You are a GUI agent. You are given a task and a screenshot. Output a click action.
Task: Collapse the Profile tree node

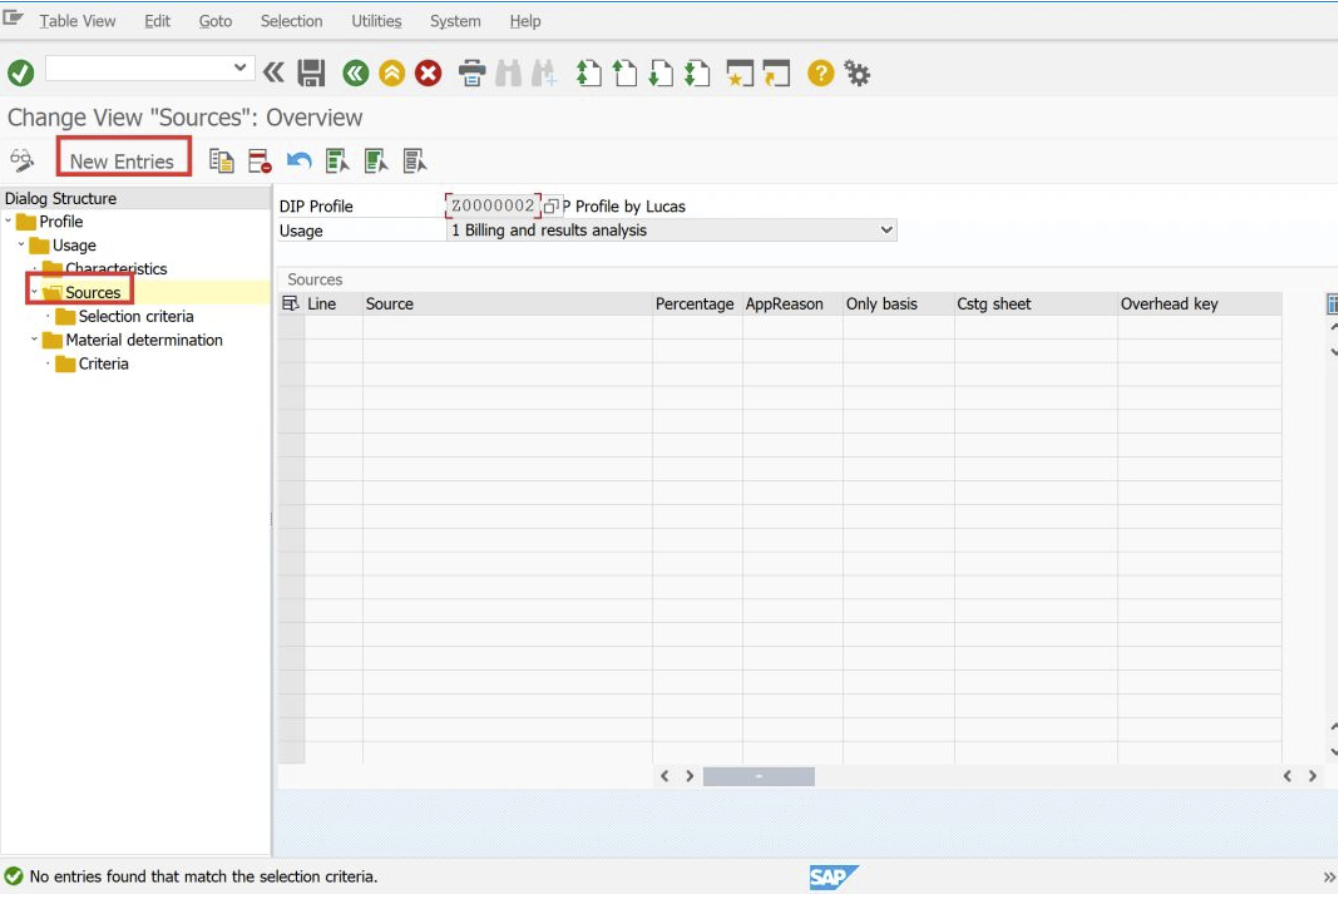click(x=9, y=221)
